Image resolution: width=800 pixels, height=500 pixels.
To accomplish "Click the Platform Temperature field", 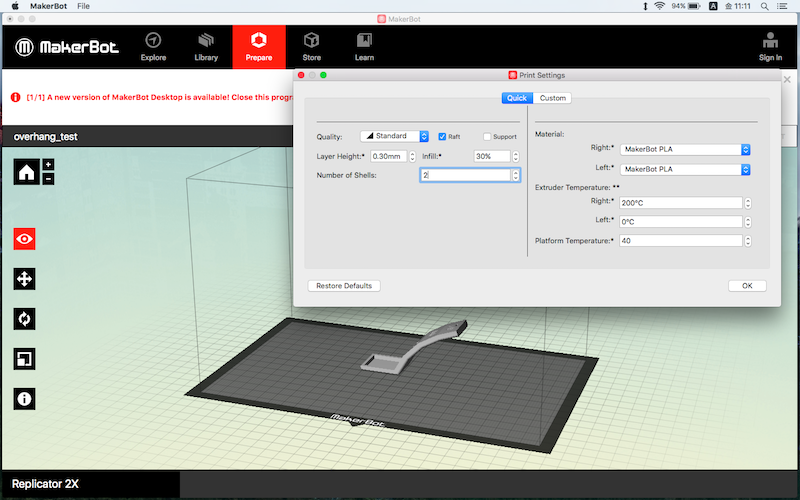I will [x=681, y=241].
